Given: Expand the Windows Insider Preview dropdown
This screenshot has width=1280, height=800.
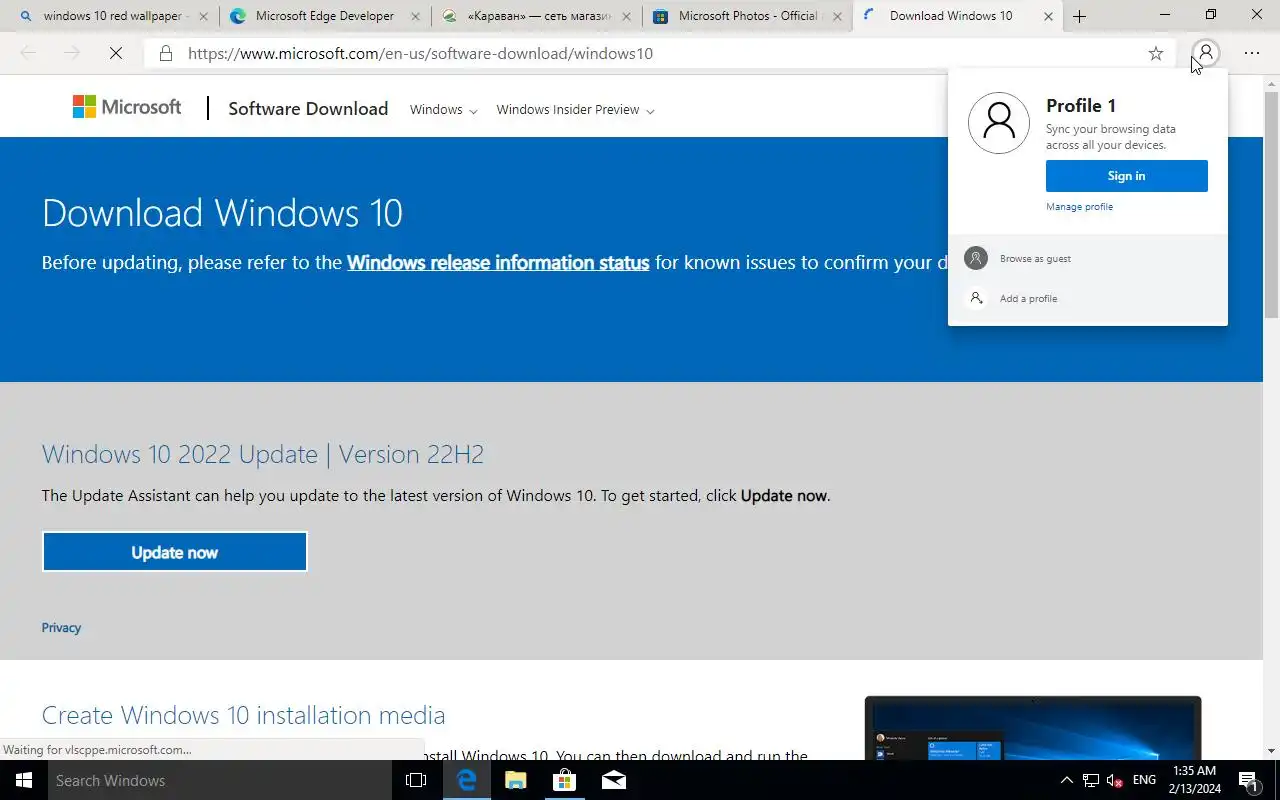Looking at the screenshot, I should pyautogui.click(x=575, y=110).
